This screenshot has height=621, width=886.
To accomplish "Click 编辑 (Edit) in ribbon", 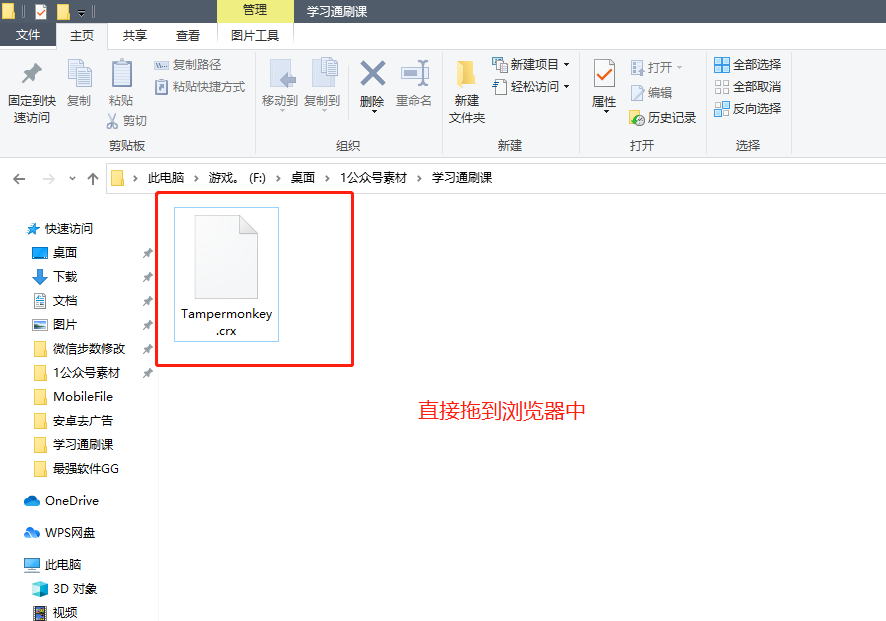I will pyautogui.click(x=651, y=93).
